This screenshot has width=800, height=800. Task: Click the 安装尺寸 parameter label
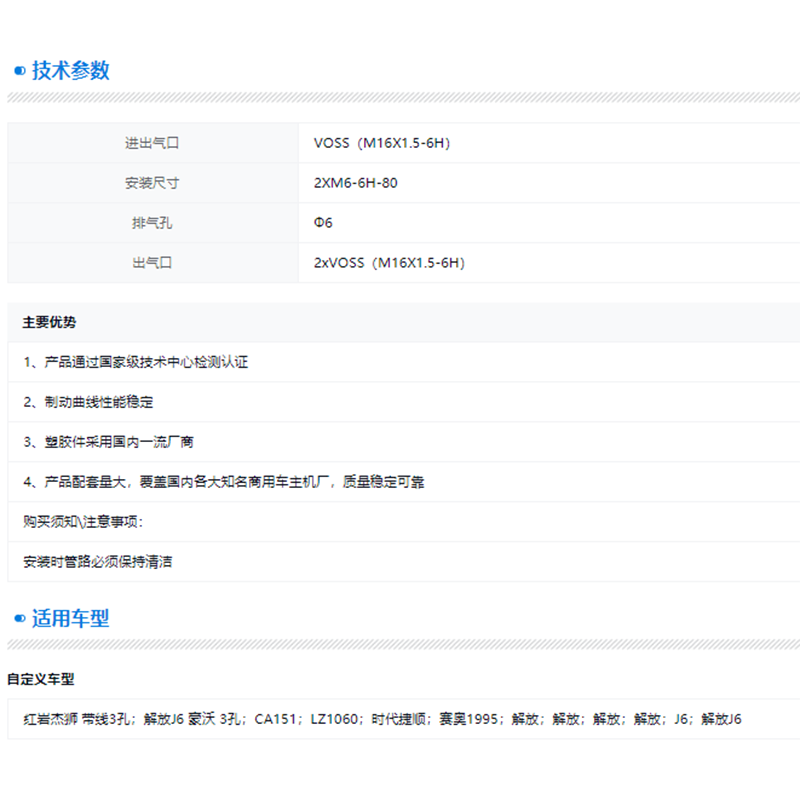(152, 183)
